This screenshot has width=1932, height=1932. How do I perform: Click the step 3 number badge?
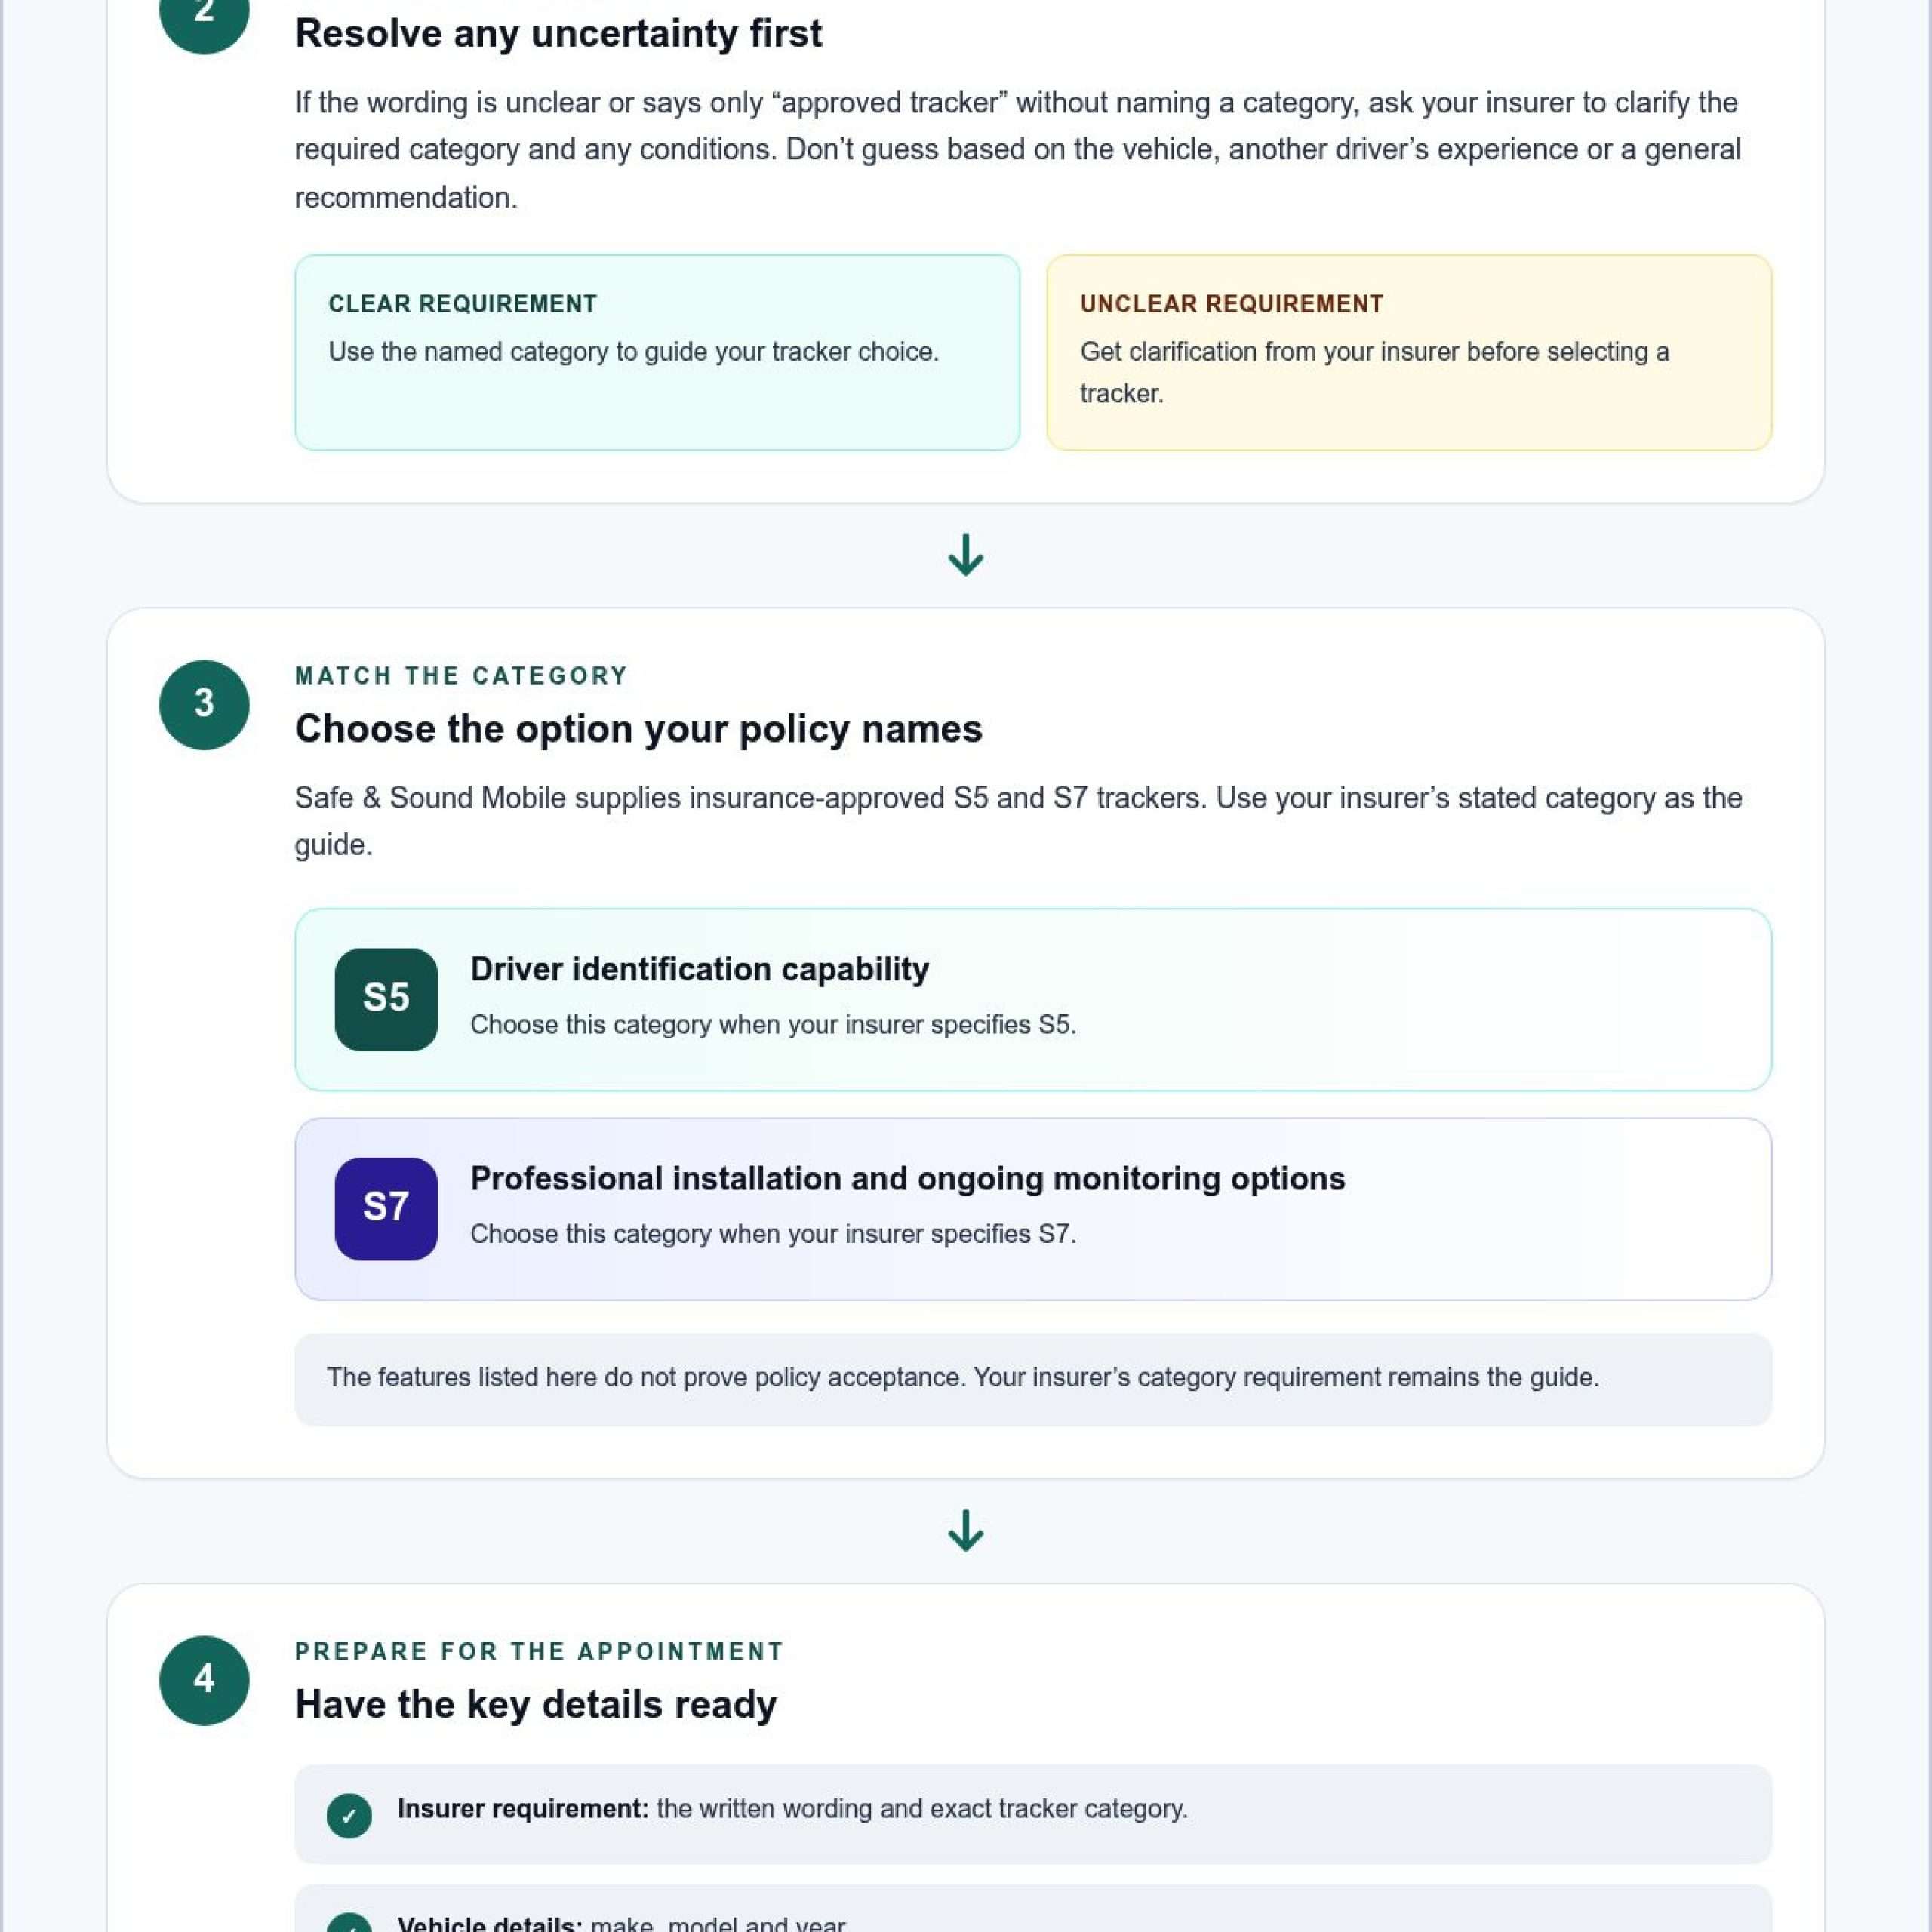pyautogui.click(x=204, y=704)
